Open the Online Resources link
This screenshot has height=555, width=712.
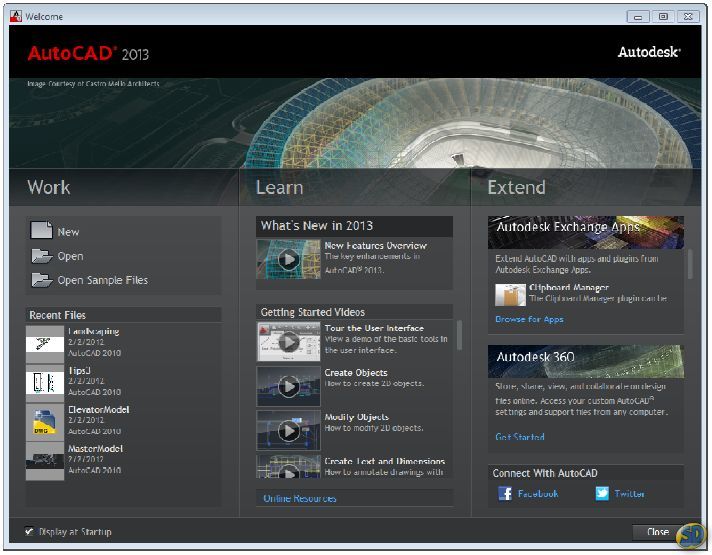[x=300, y=498]
